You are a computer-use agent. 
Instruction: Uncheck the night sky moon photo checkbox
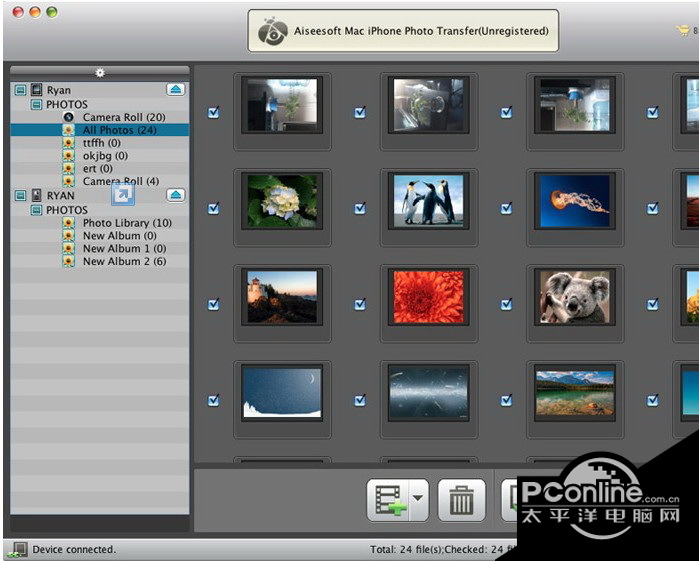pyautogui.click(x=214, y=400)
